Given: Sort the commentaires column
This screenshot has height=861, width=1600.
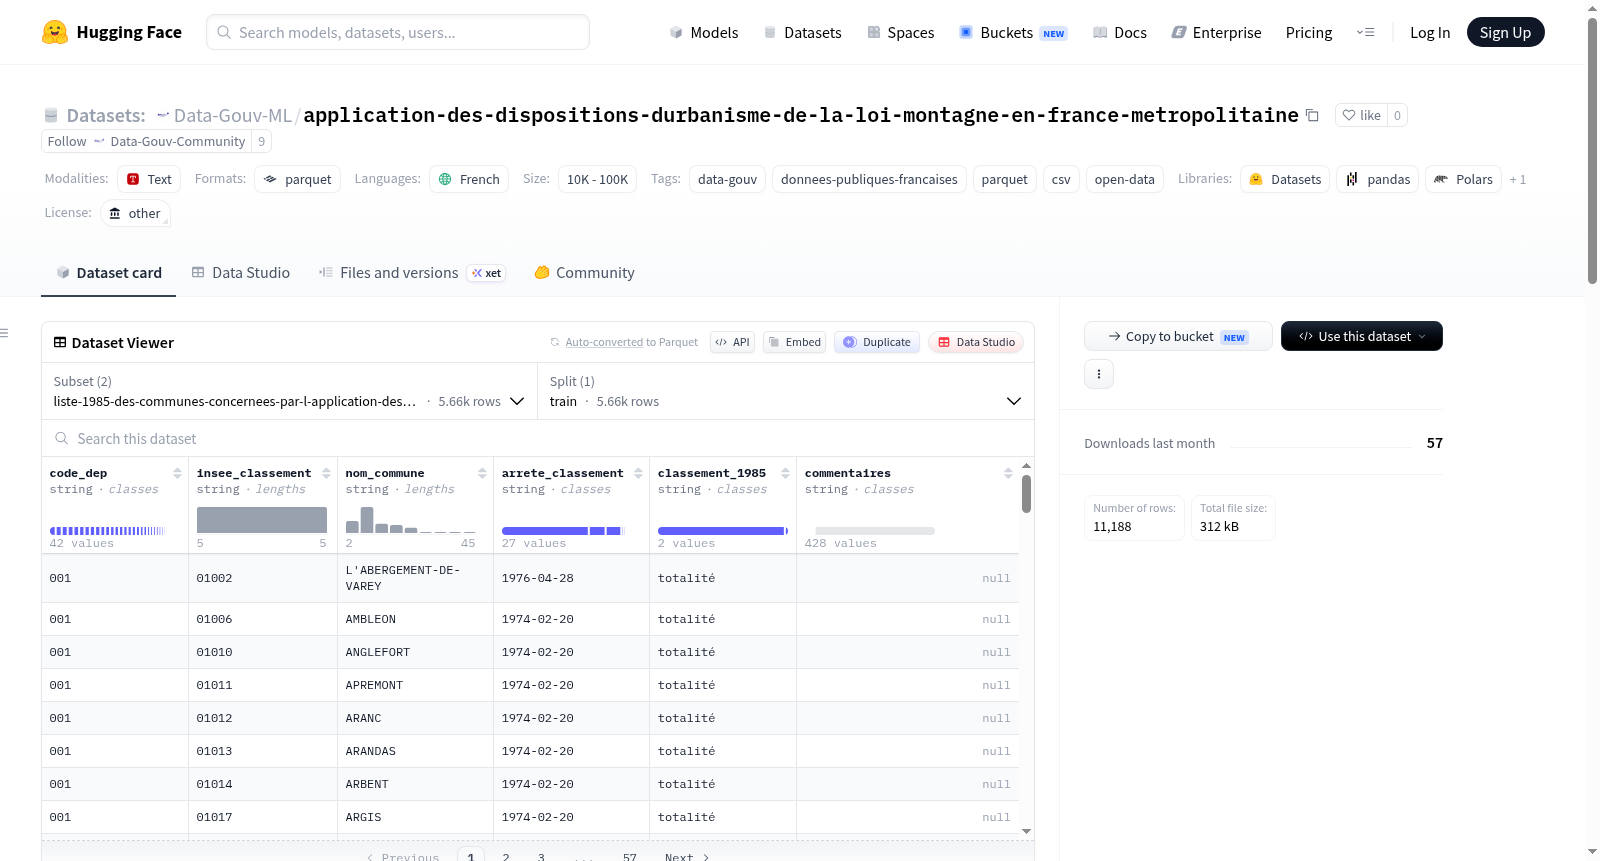Looking at the screenshot, I should [x=1008, y=473].
